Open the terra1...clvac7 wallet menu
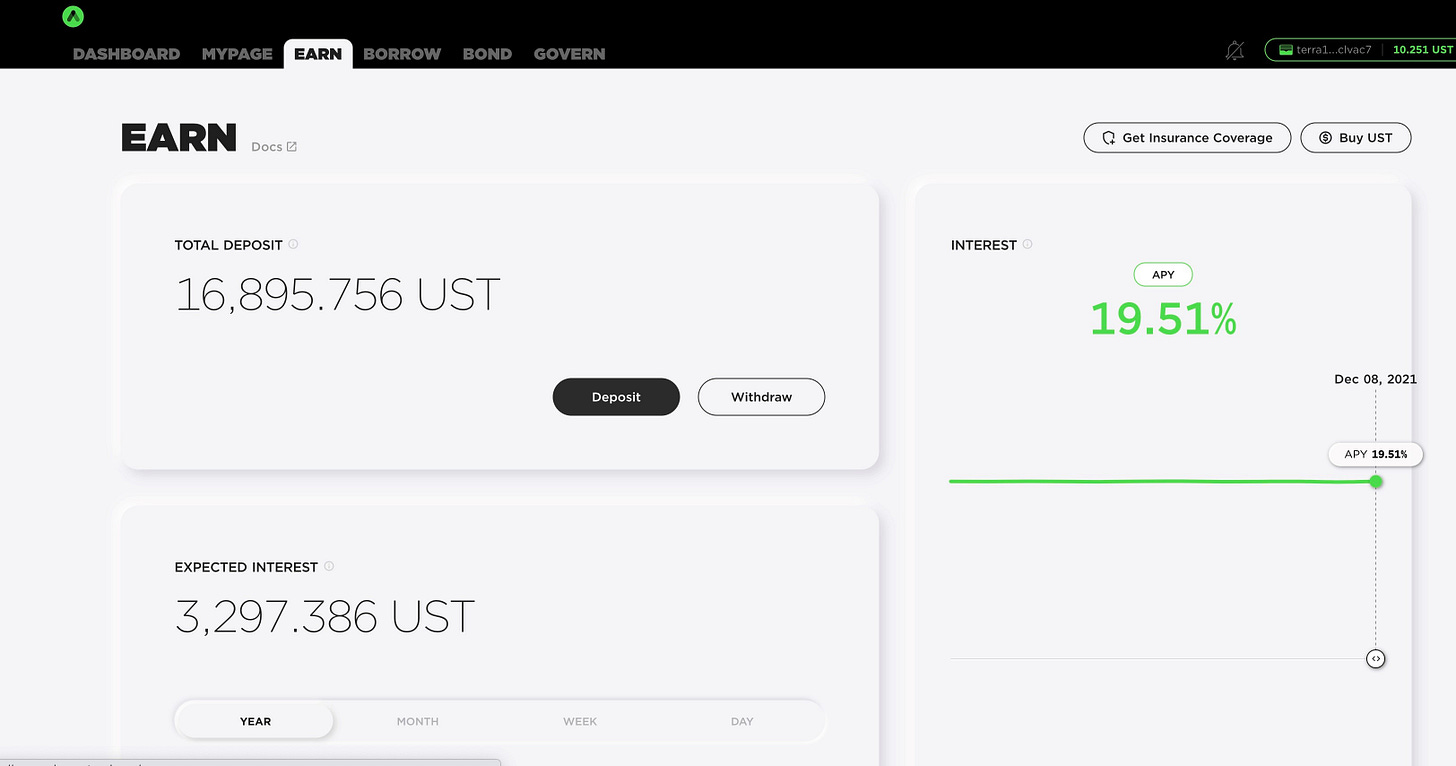The width and height of the screenshot is (1456, 766). tap(1360, 50)
